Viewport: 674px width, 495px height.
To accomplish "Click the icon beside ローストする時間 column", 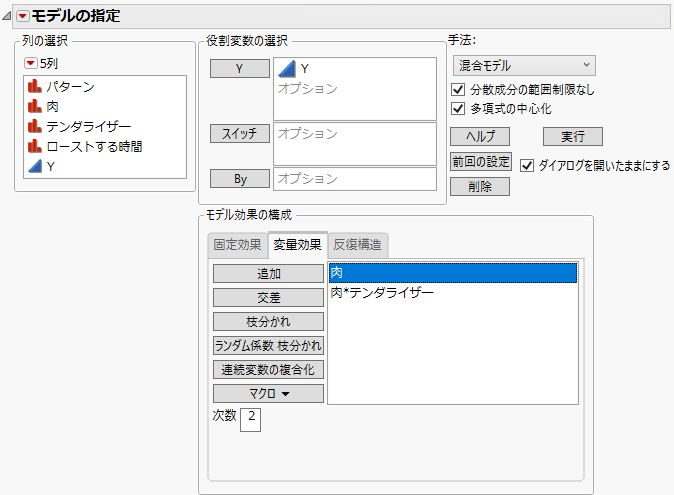I will (x=34, y=146).
